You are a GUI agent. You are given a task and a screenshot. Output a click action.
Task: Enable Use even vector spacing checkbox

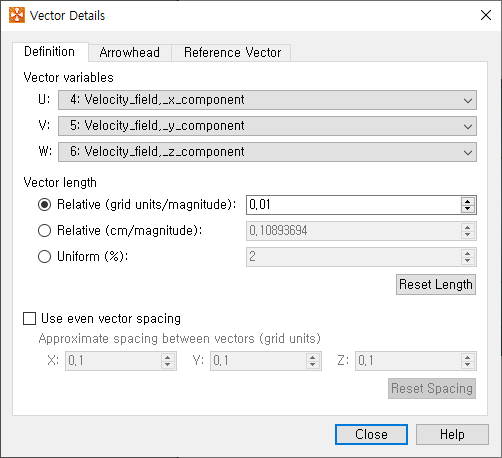pos(30,318)
